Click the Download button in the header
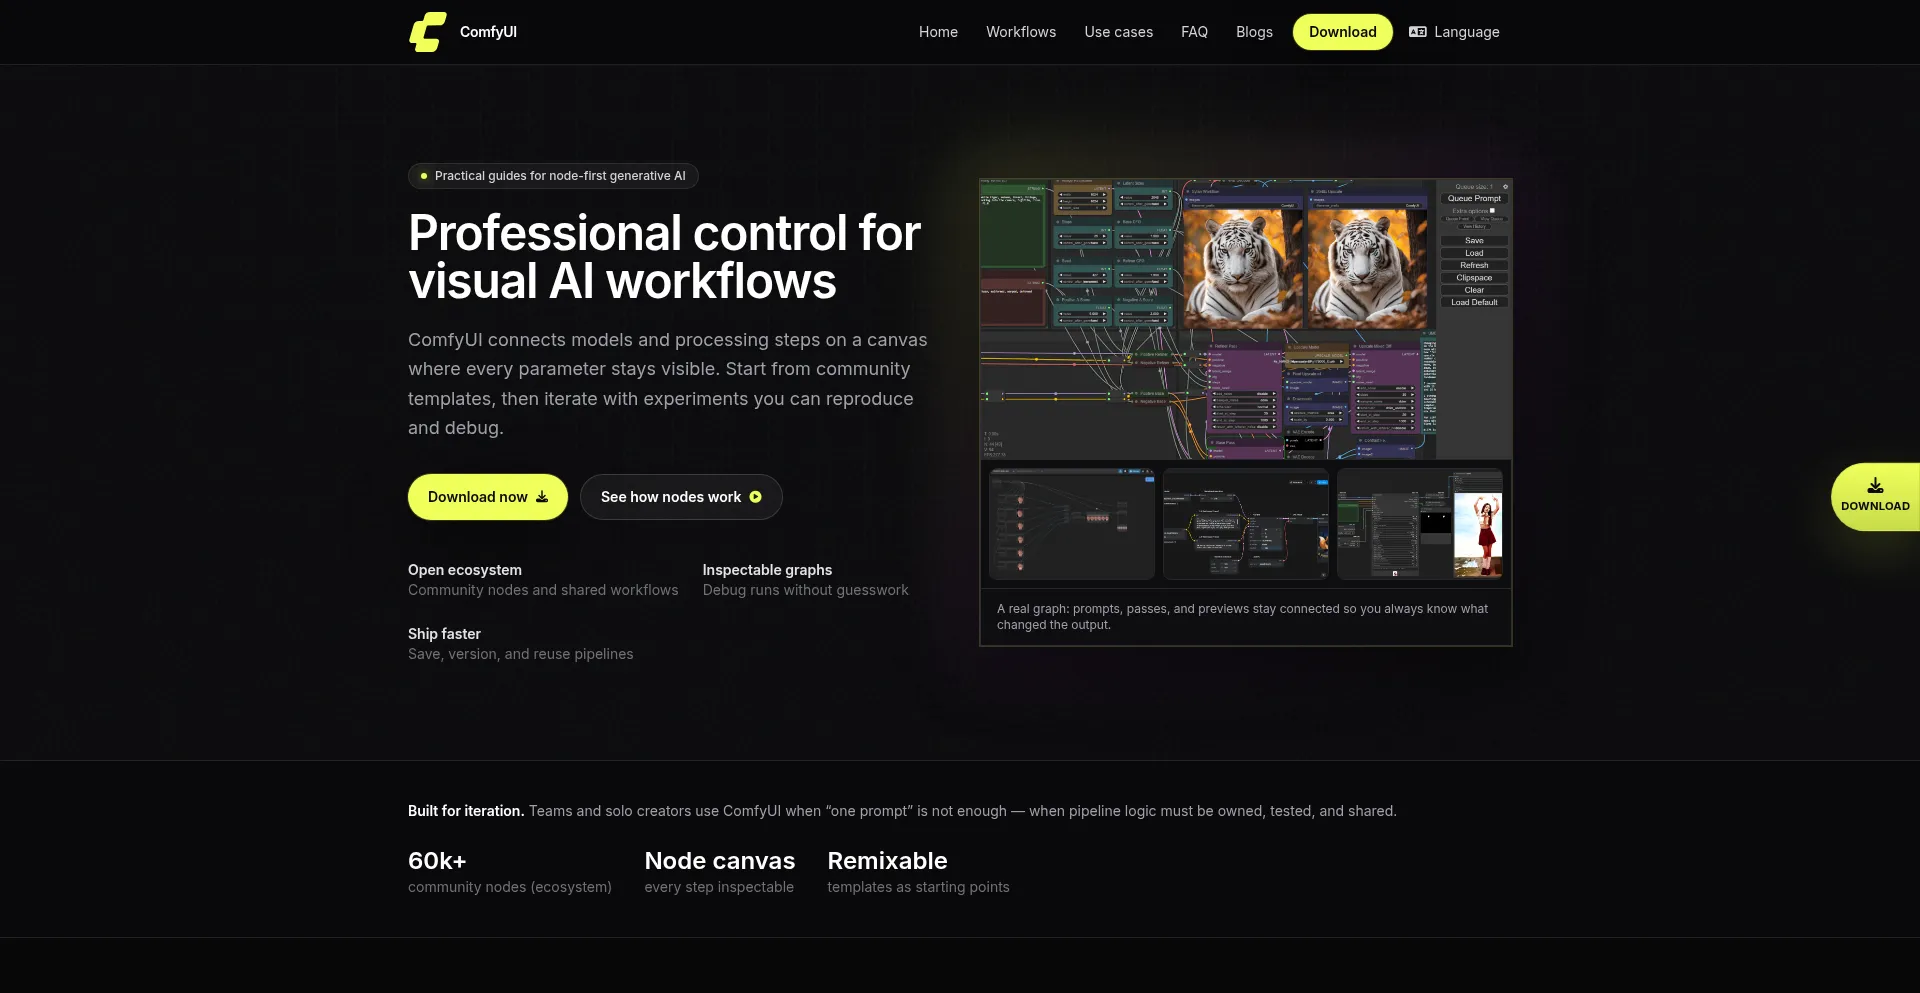 1342,32
